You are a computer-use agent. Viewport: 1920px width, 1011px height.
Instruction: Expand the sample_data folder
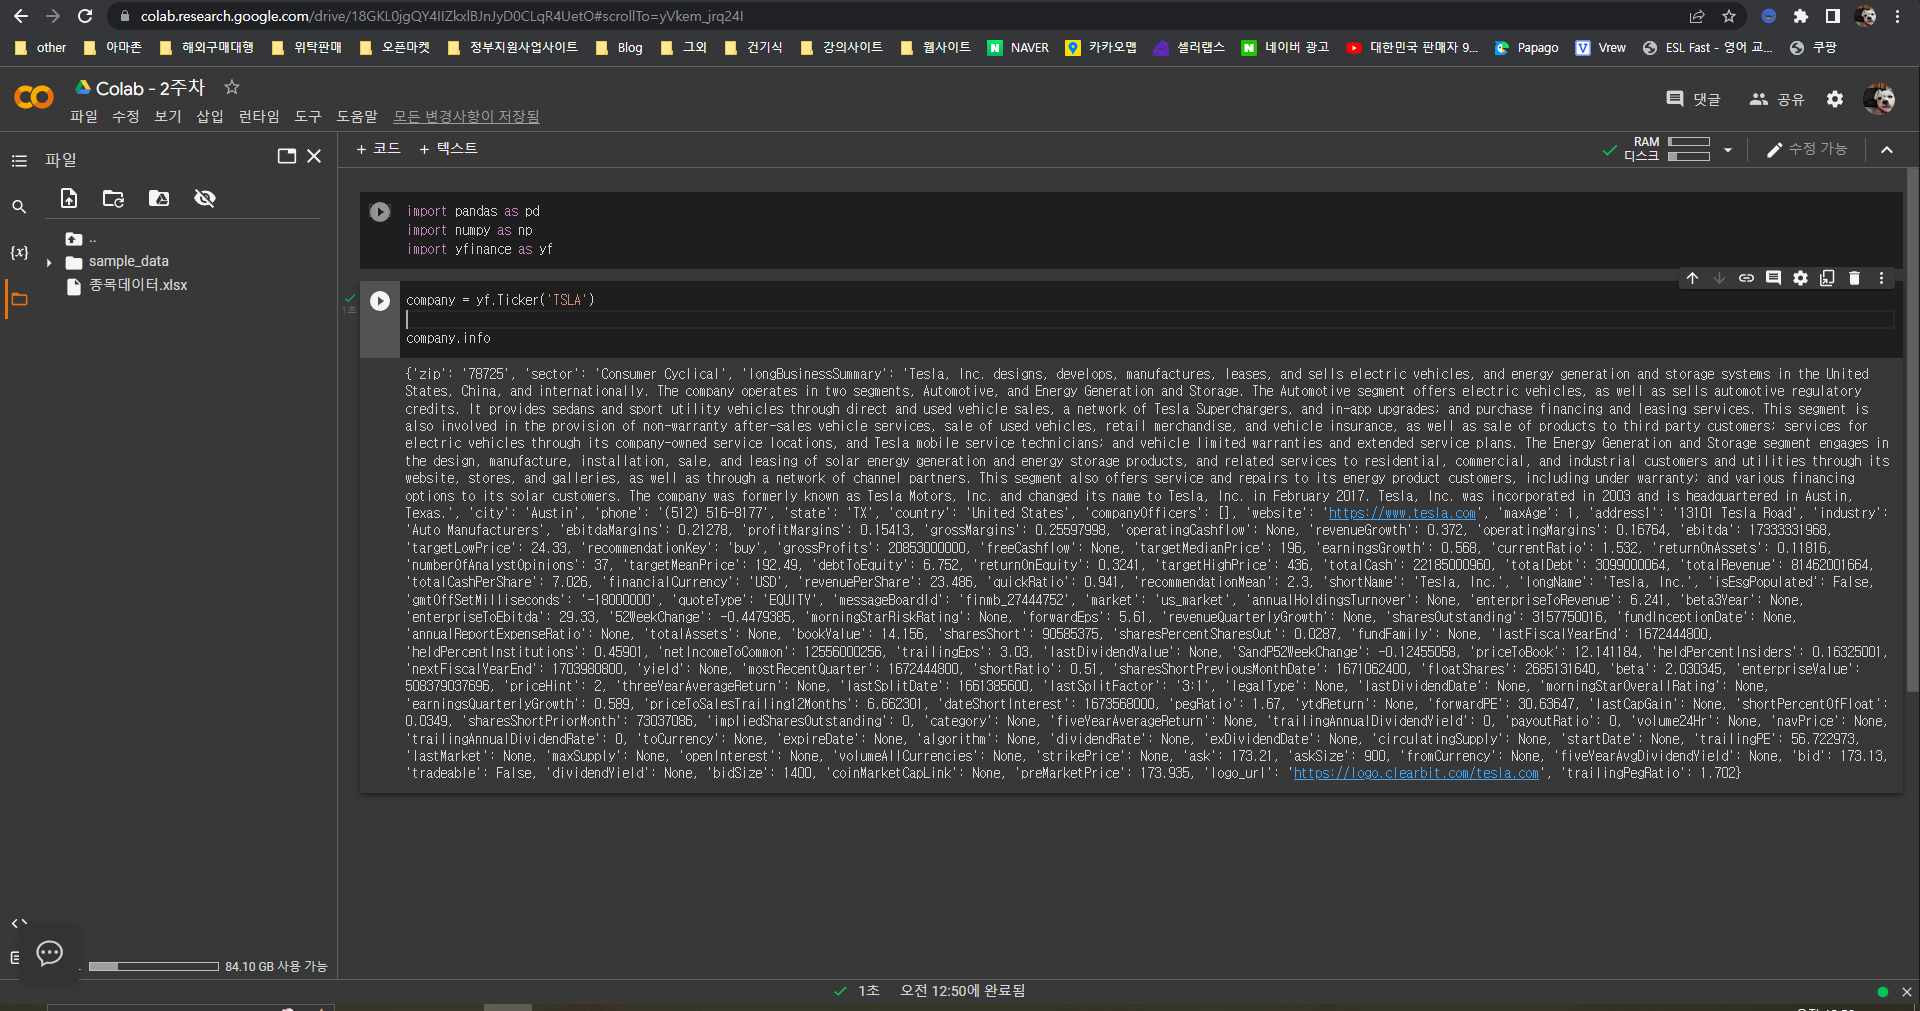coord(49,263)
